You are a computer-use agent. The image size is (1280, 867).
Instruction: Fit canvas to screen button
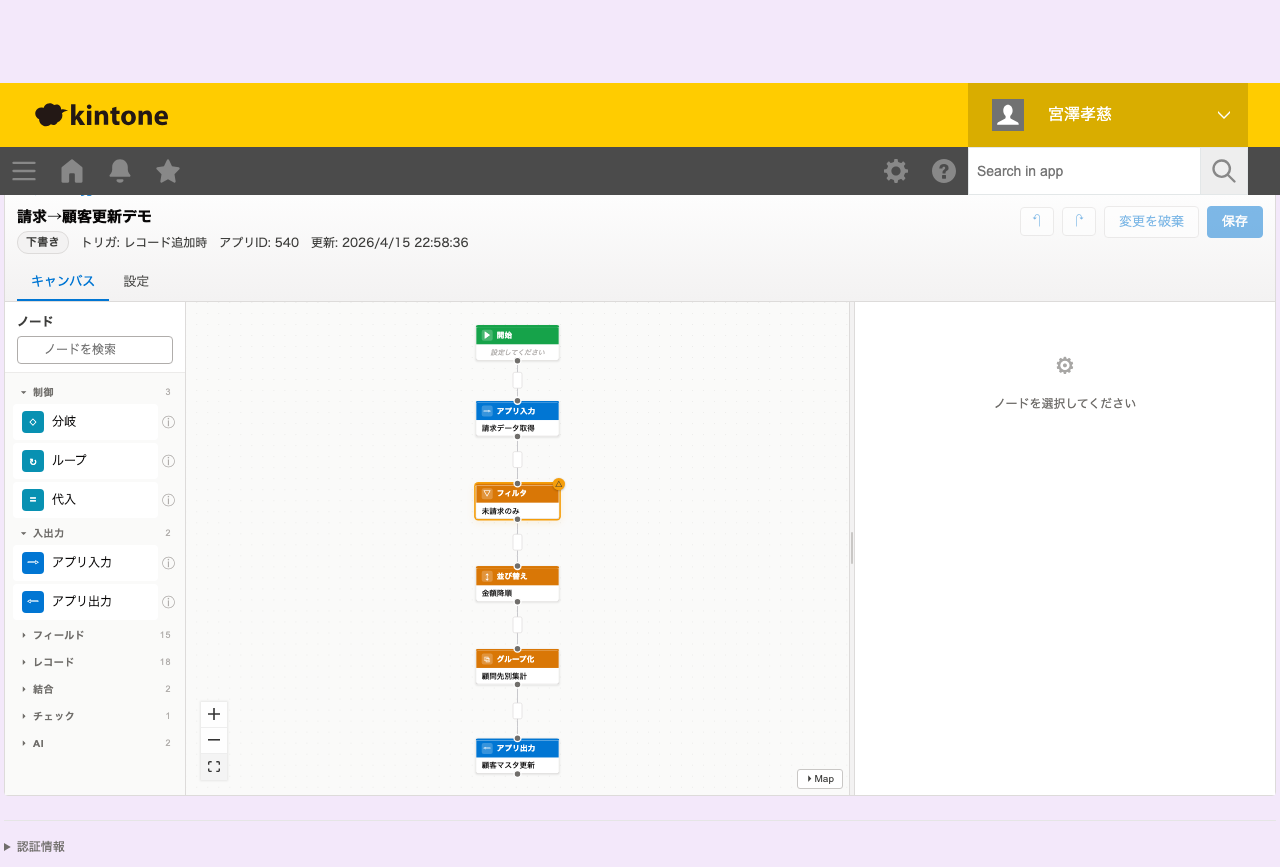pyautogui.click(x=214, y=767)
